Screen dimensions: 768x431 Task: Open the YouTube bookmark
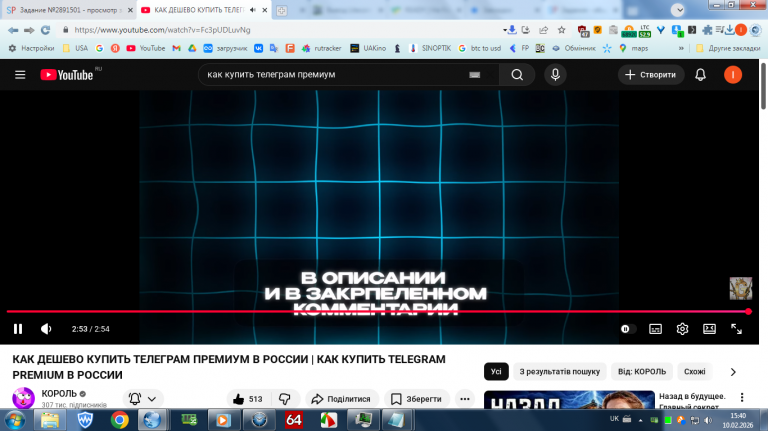point(146,48)
